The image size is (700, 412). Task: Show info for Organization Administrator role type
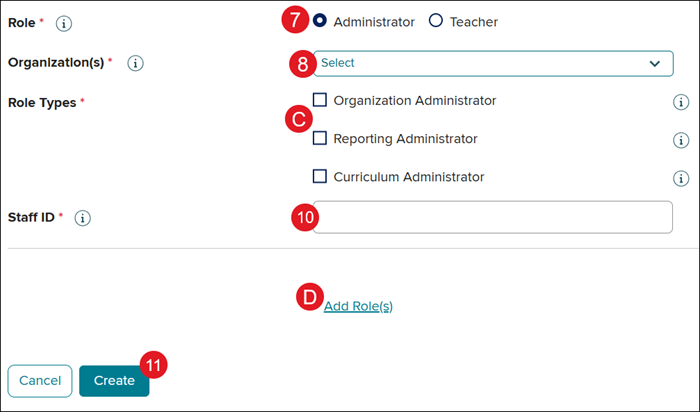click(x=681, y=102)
